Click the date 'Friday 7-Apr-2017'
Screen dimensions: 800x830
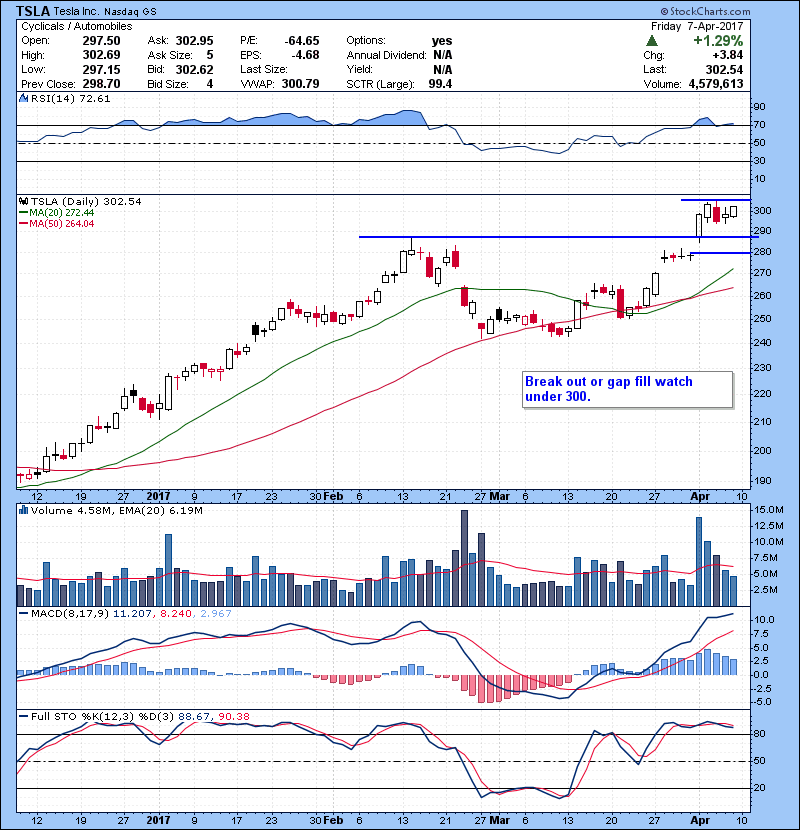tap(697, 26)
